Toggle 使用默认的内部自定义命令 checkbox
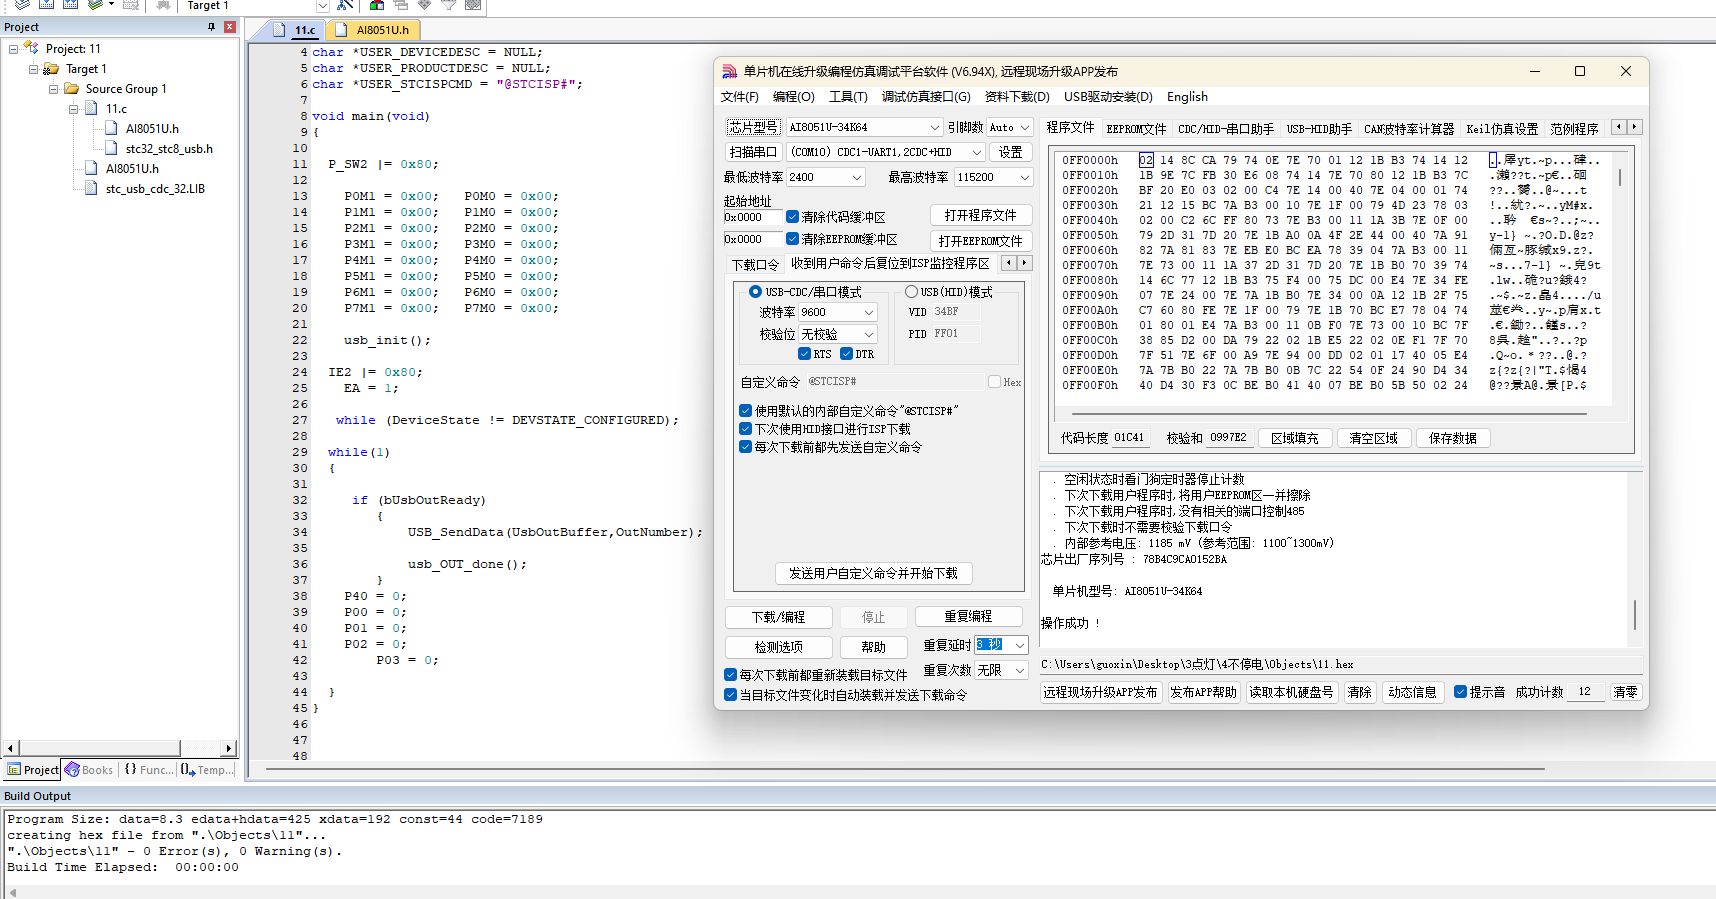 [x=745, y=410]
